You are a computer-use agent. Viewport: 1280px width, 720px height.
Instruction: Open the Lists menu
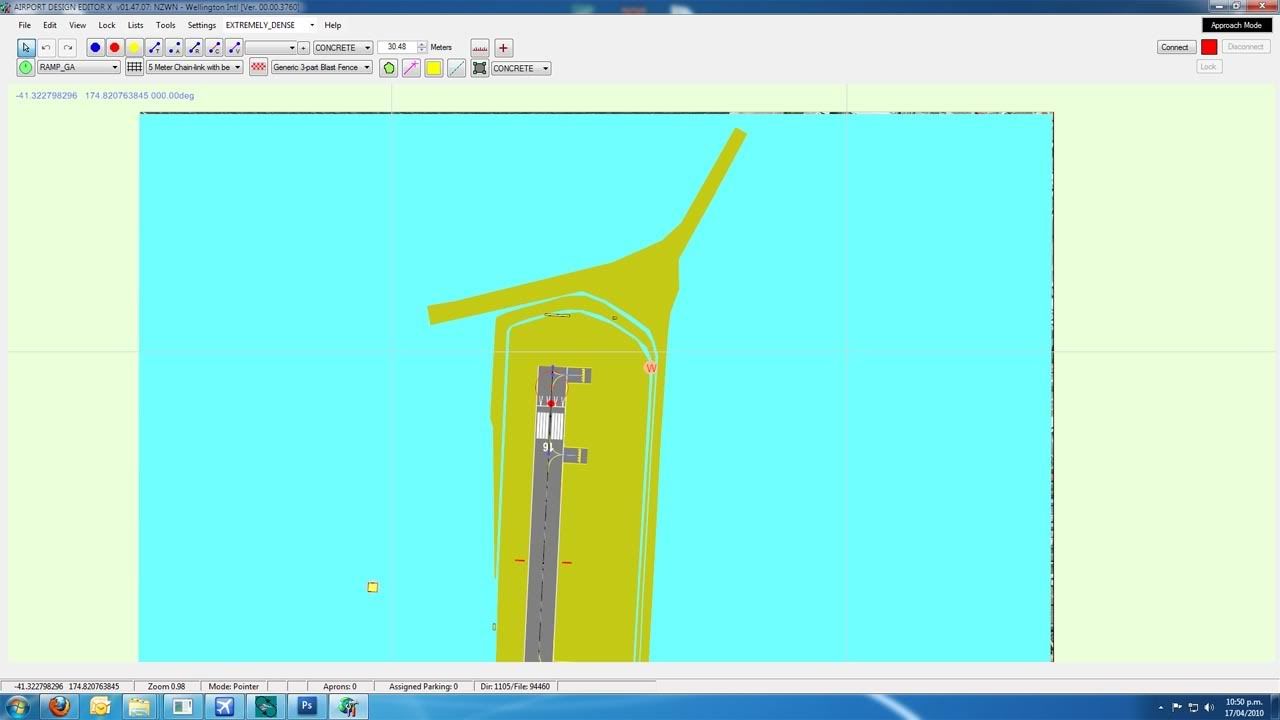tap(135, 25)
